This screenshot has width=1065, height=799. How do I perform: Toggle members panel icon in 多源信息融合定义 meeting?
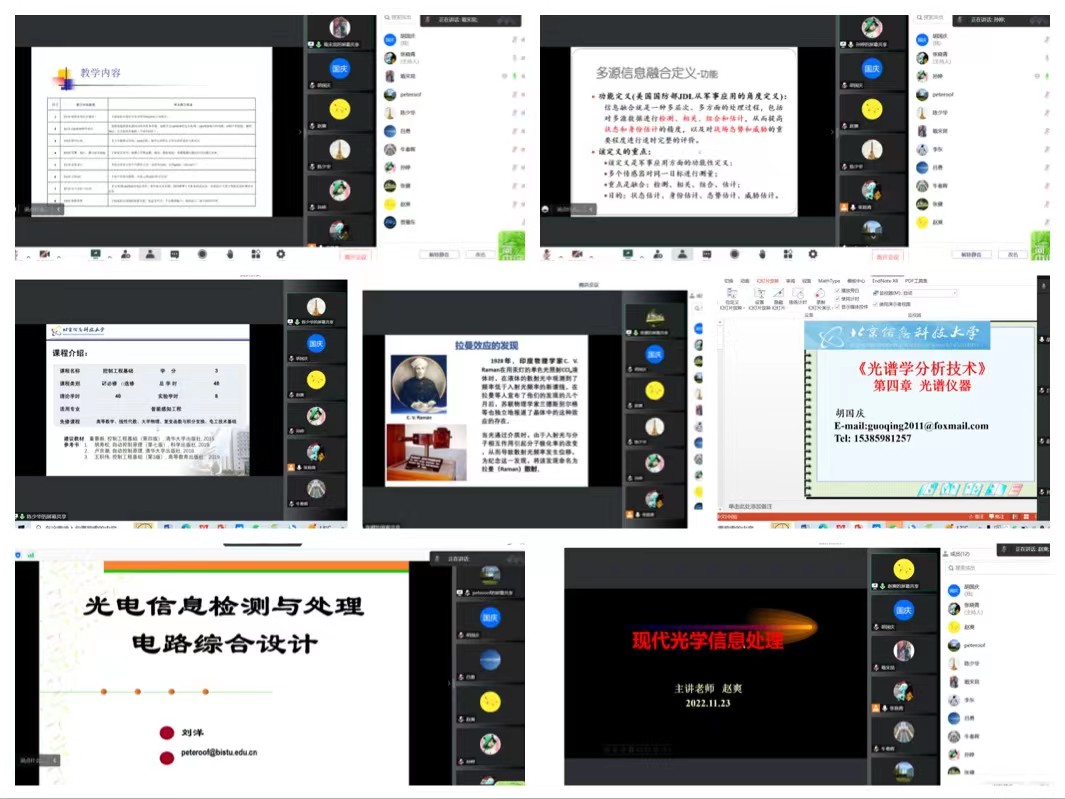coord(682,254)
